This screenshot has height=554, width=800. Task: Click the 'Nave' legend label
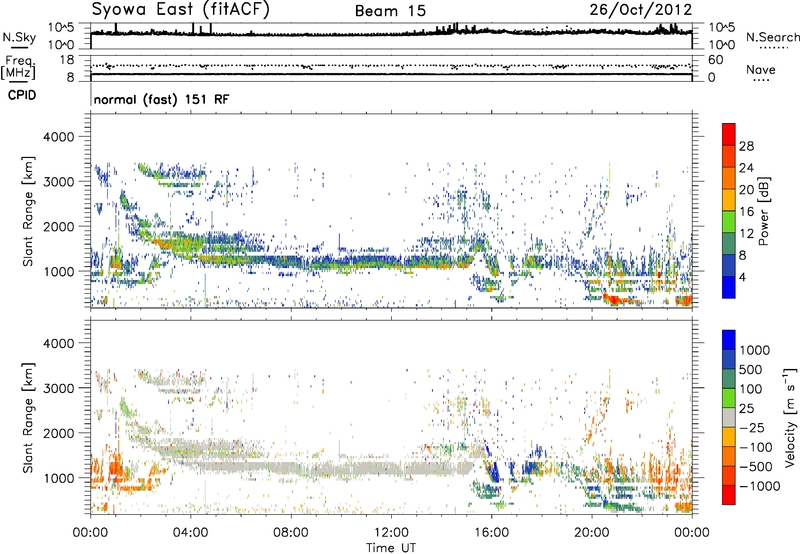pyautogui.click(x=761, y=69)
